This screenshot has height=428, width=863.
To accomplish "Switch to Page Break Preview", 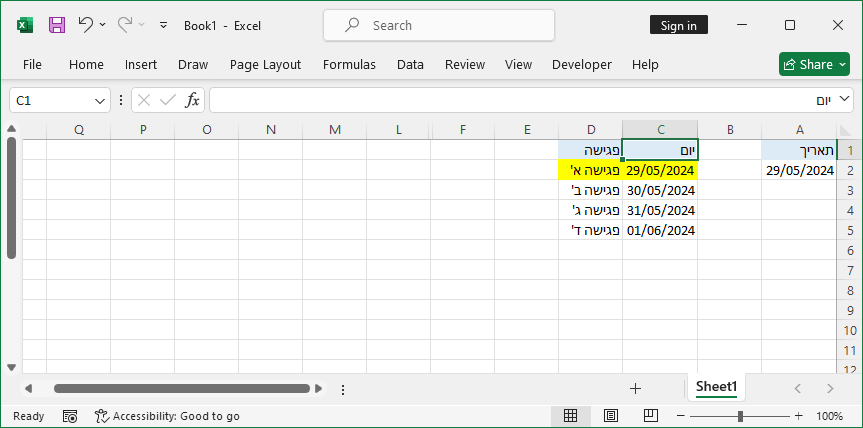I will pos(649,416).
